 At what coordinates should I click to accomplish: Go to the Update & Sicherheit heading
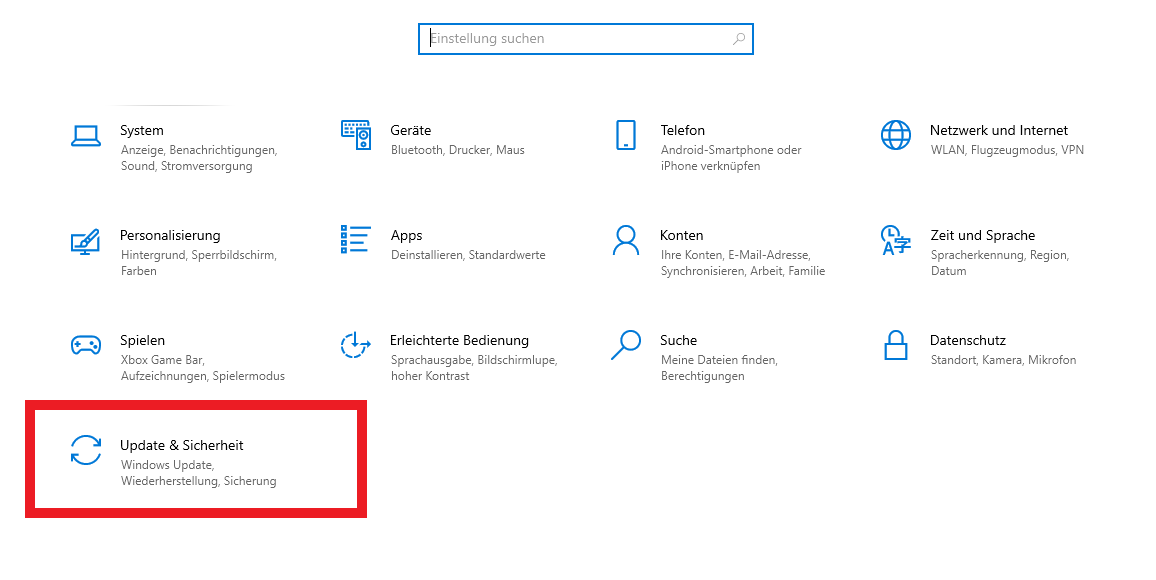tap(181, 445)
